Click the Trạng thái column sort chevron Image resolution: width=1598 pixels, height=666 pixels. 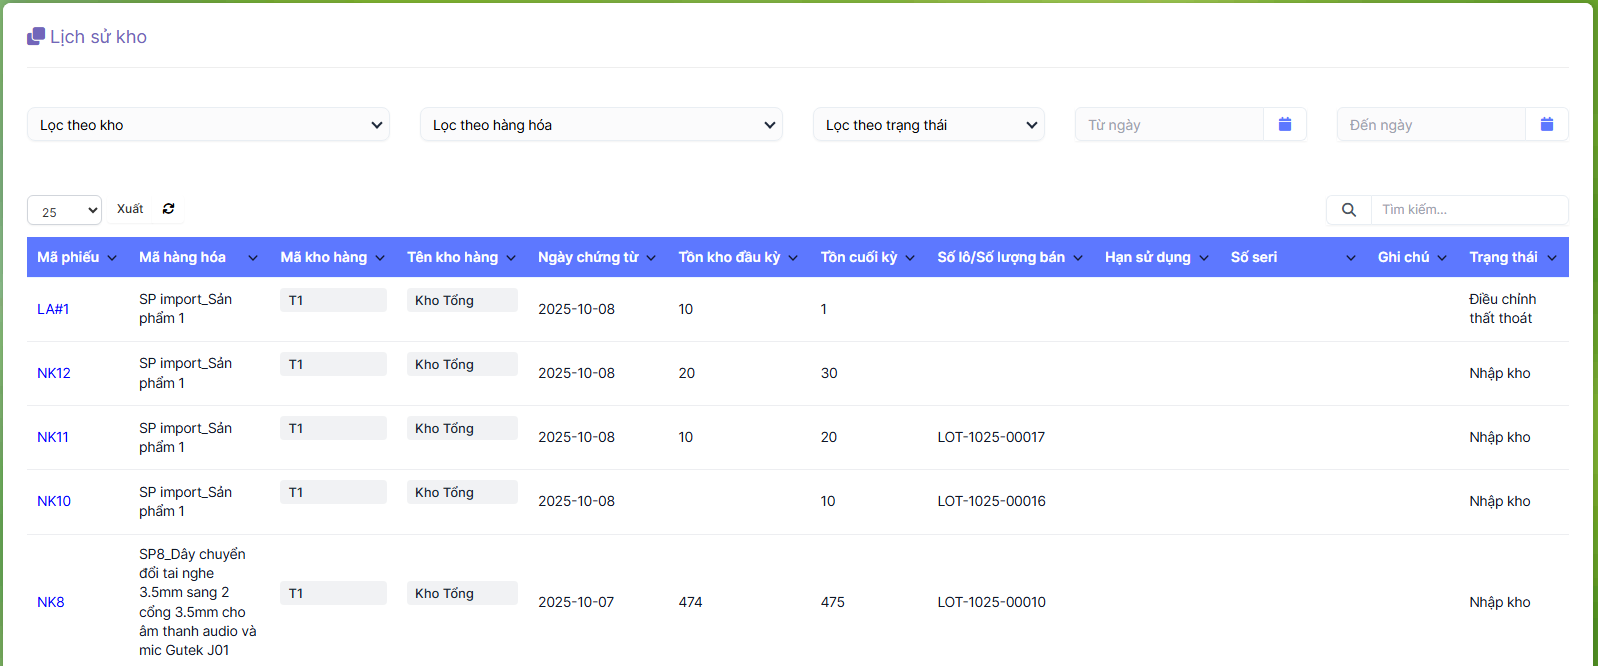point(1552,258)
